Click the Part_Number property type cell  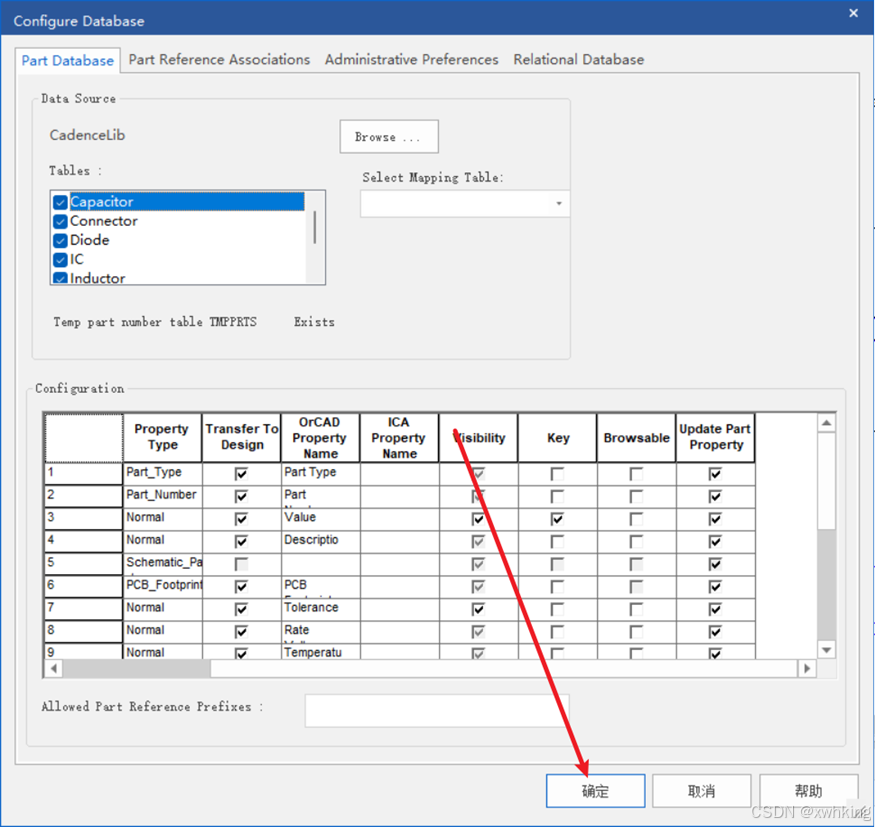point(162,496)
